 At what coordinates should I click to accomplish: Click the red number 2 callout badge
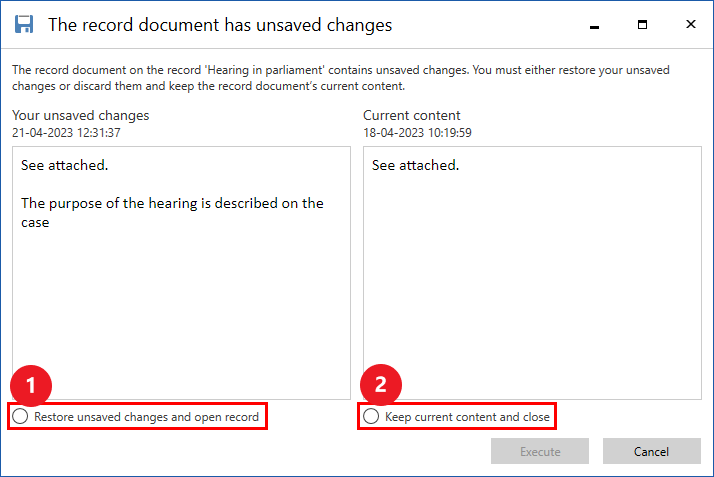click(381, 385)
